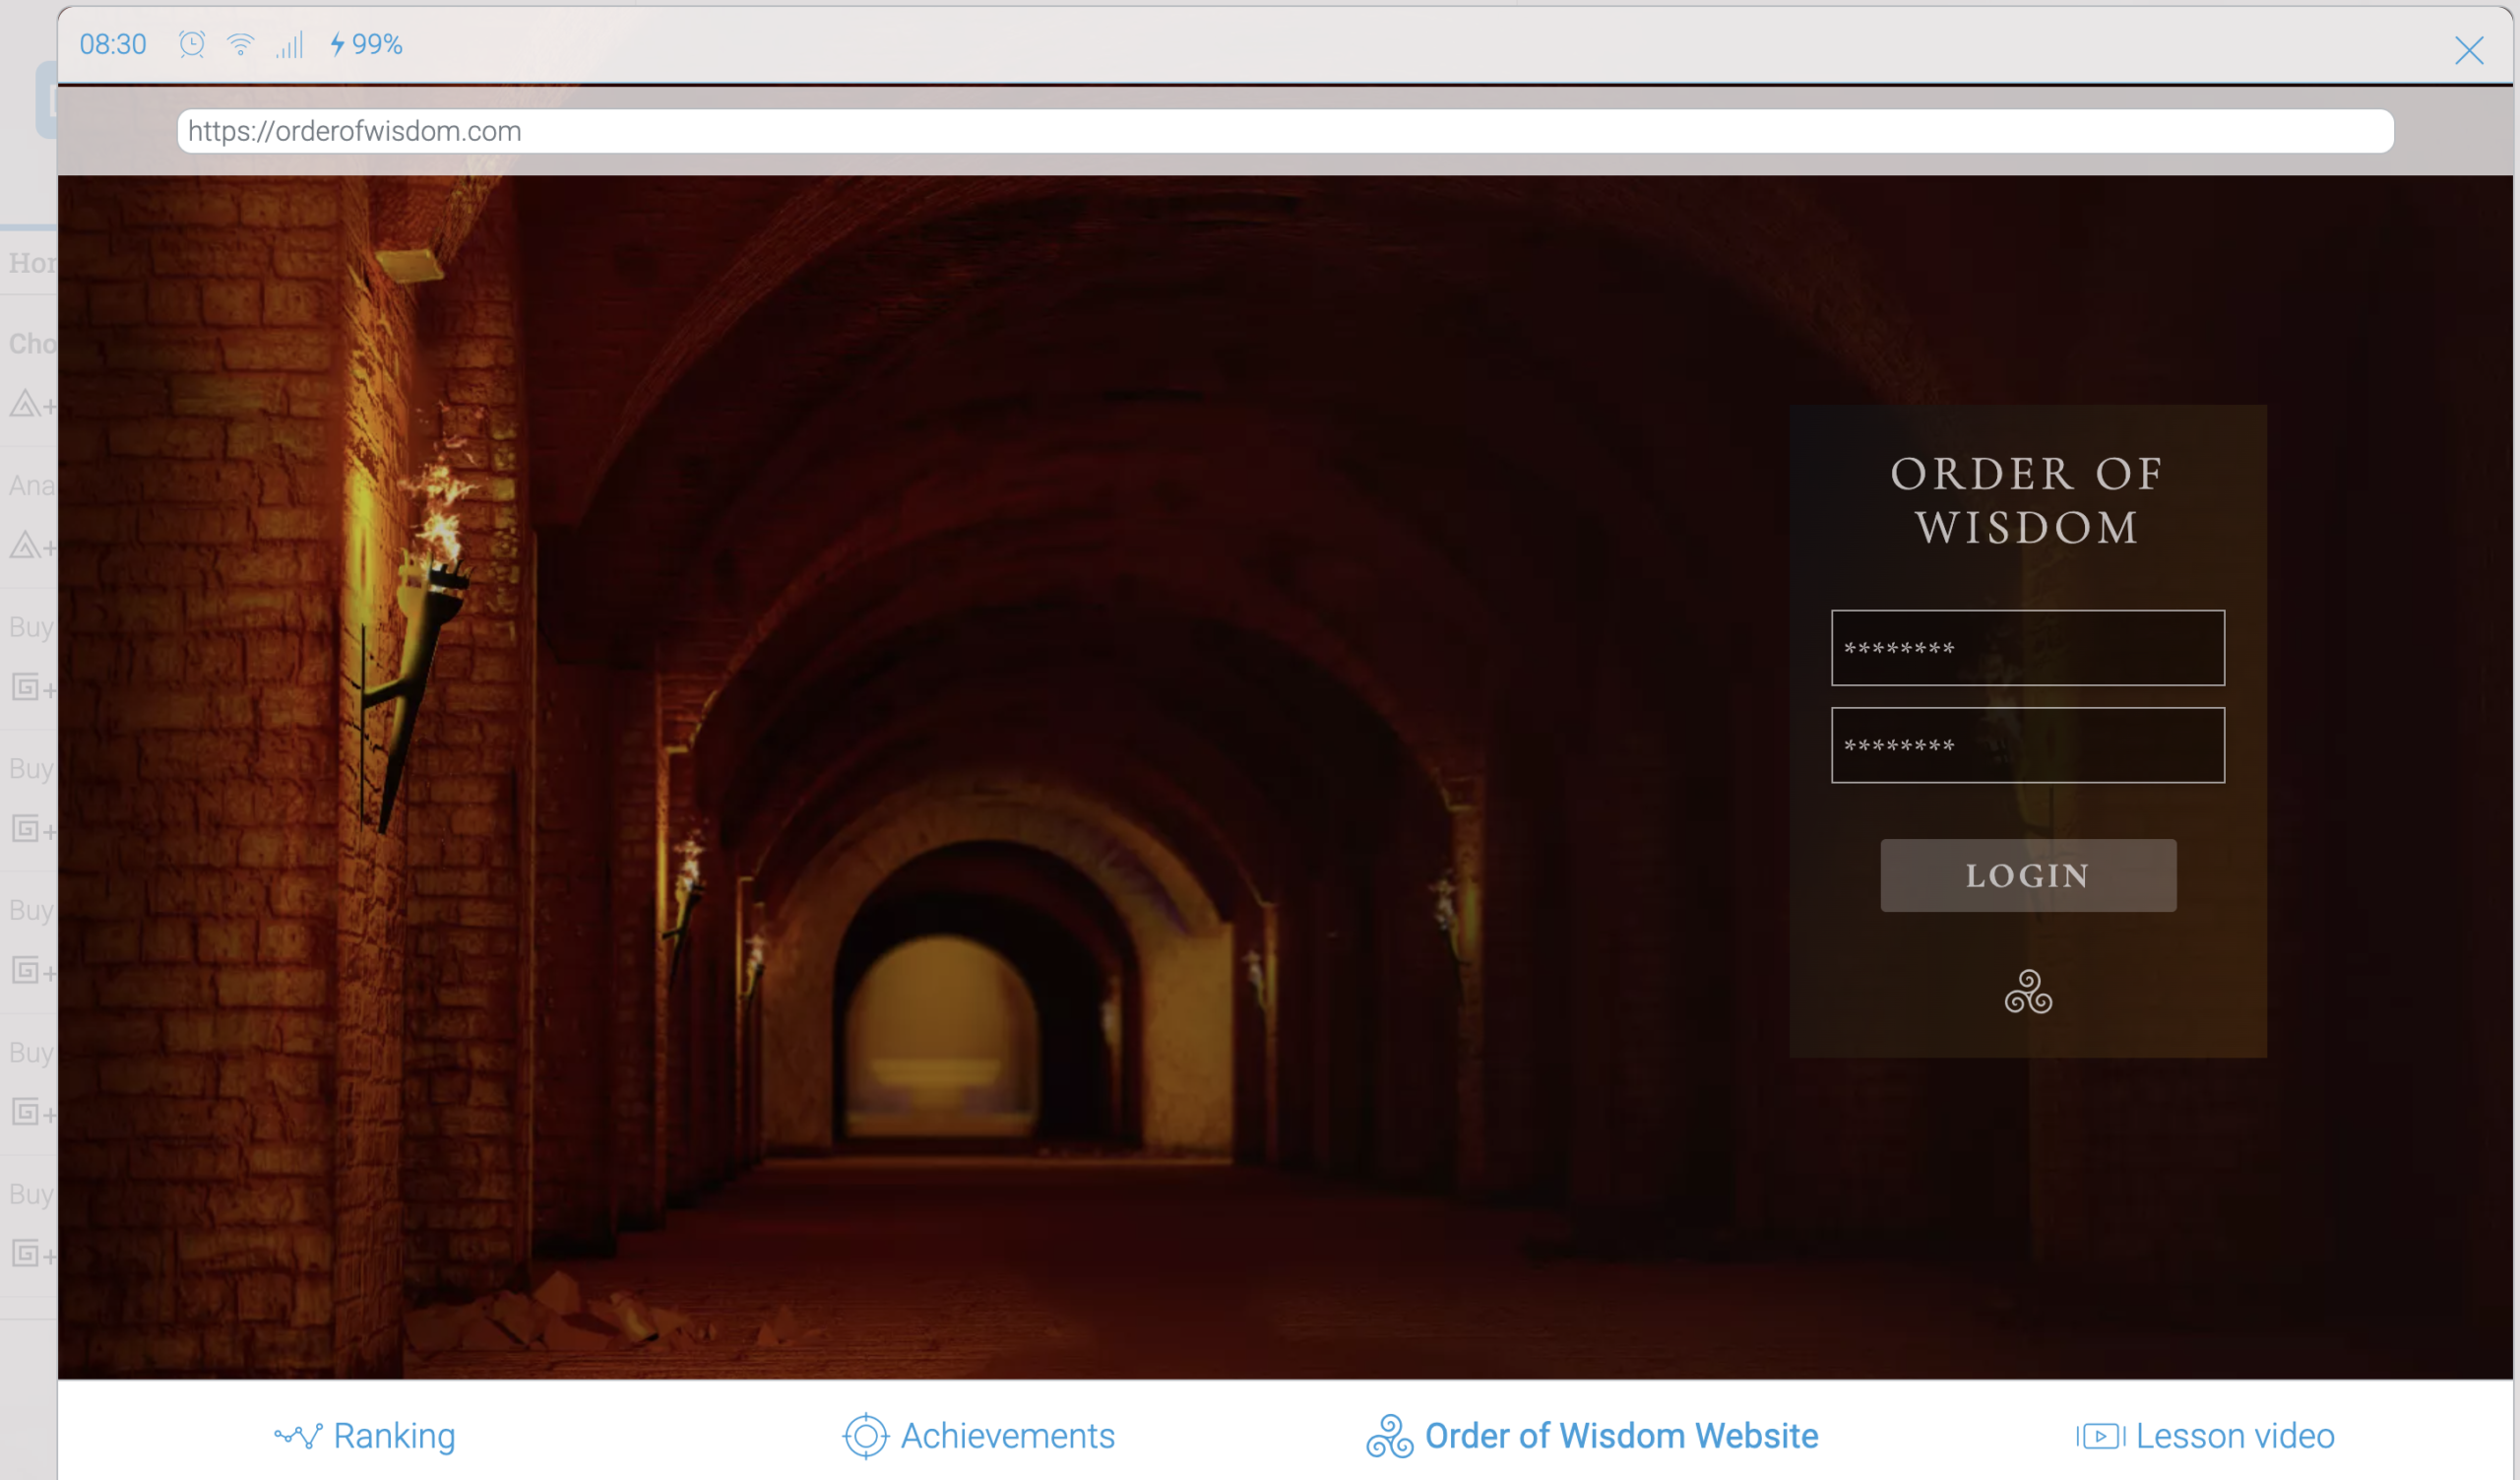
Task: Click the alarm clock status icon
Action: (x=192, y=44)
